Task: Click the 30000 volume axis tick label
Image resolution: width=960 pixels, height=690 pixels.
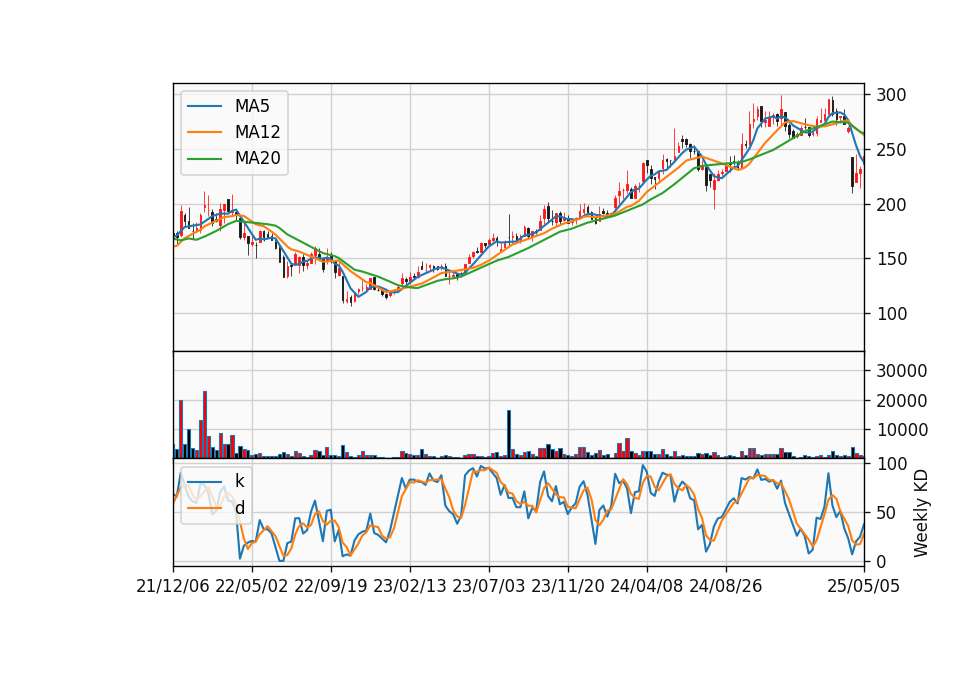Action: (901, 371)
